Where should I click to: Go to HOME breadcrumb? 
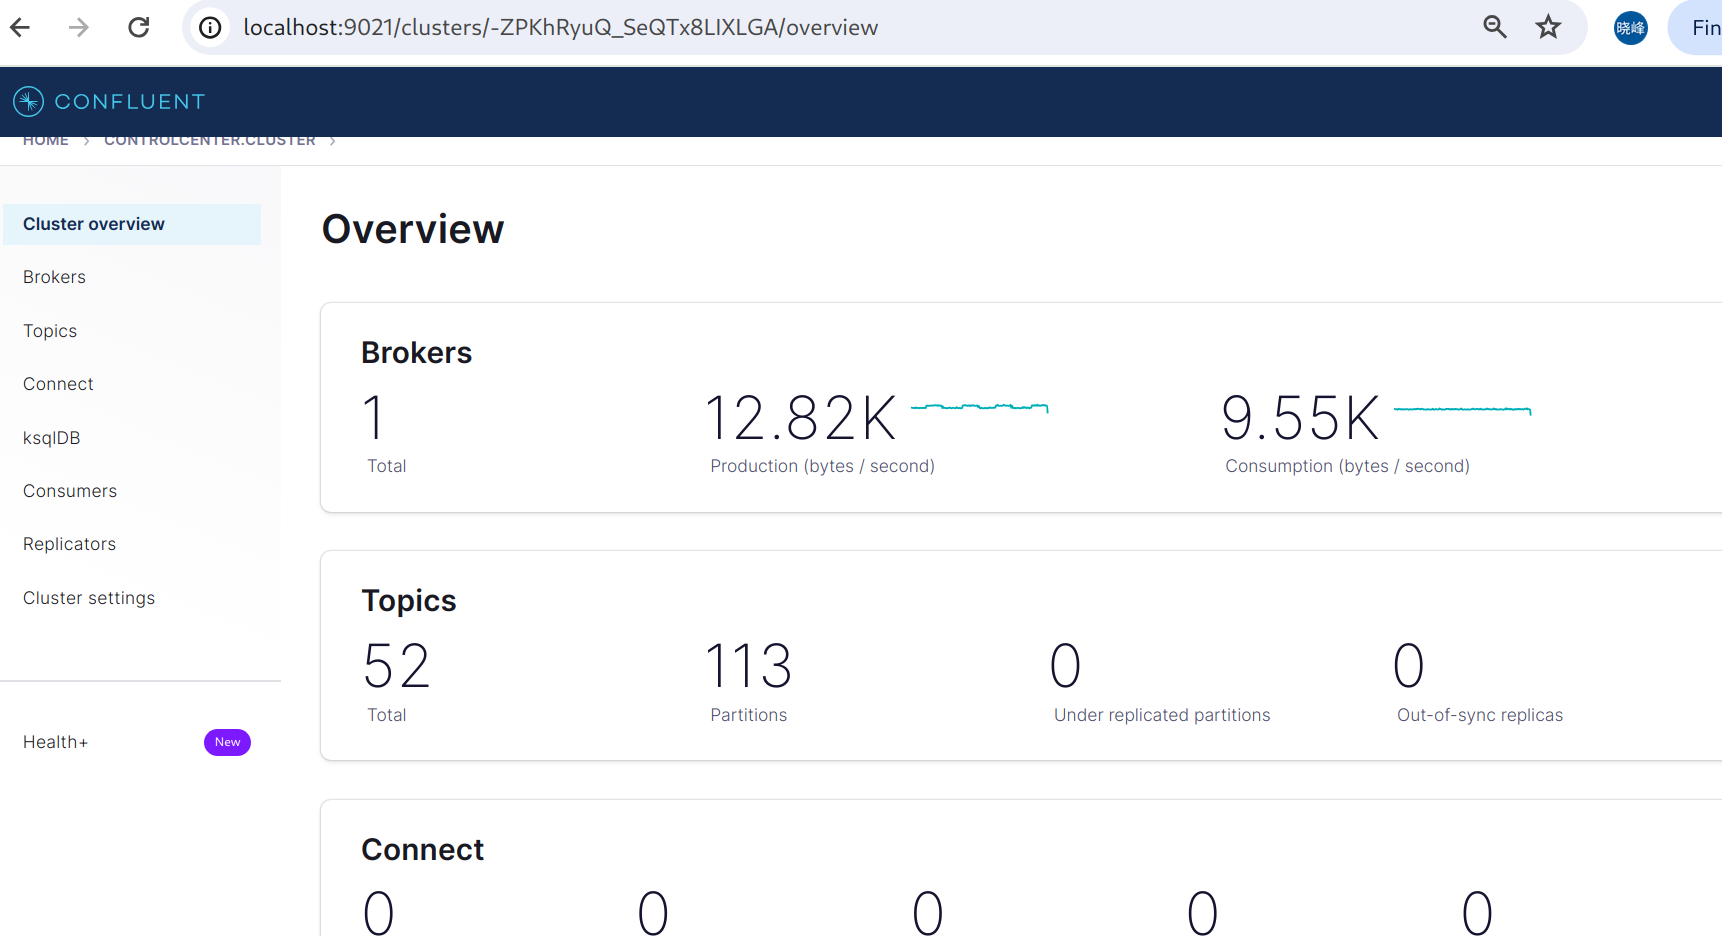(46, 141)
